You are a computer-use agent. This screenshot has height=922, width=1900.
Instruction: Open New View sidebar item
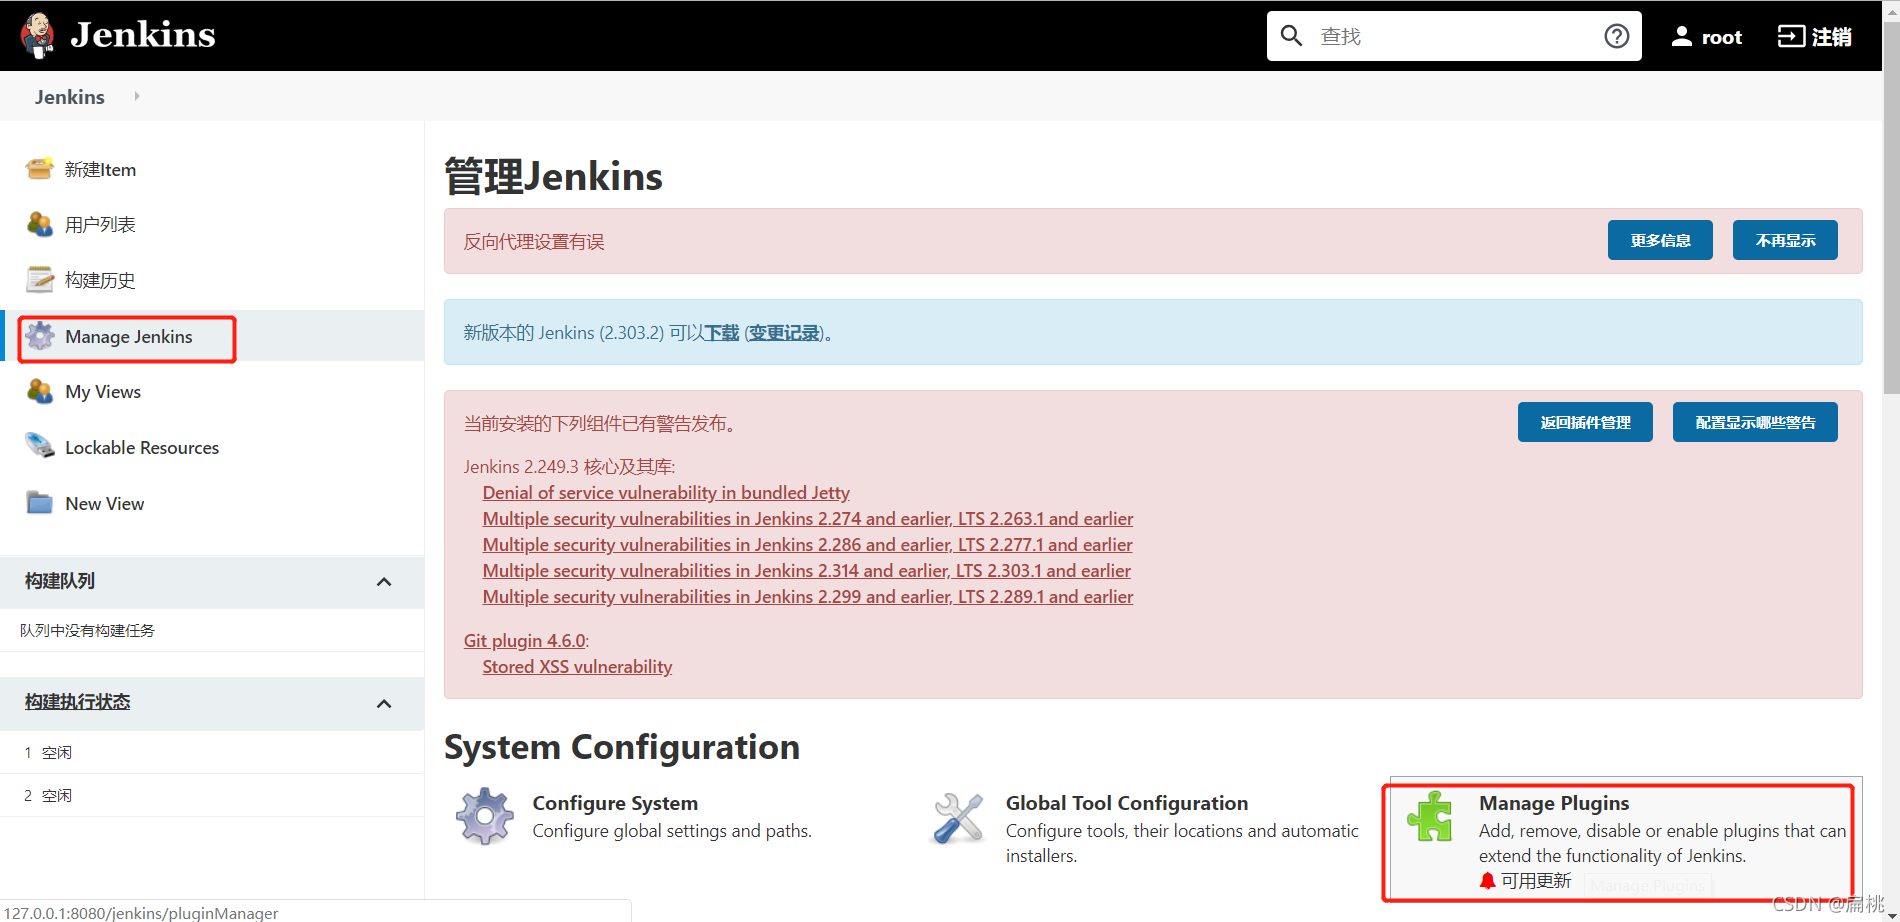105,504
